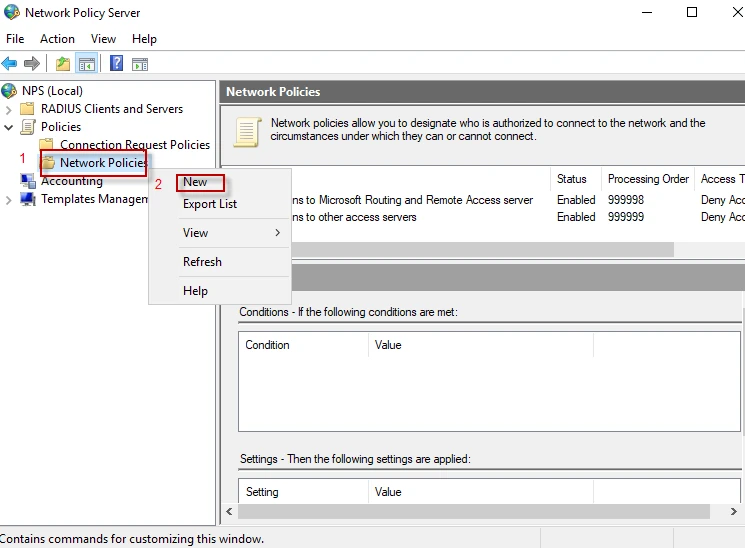Click the blue Help question mark icon

pos(117,64)
